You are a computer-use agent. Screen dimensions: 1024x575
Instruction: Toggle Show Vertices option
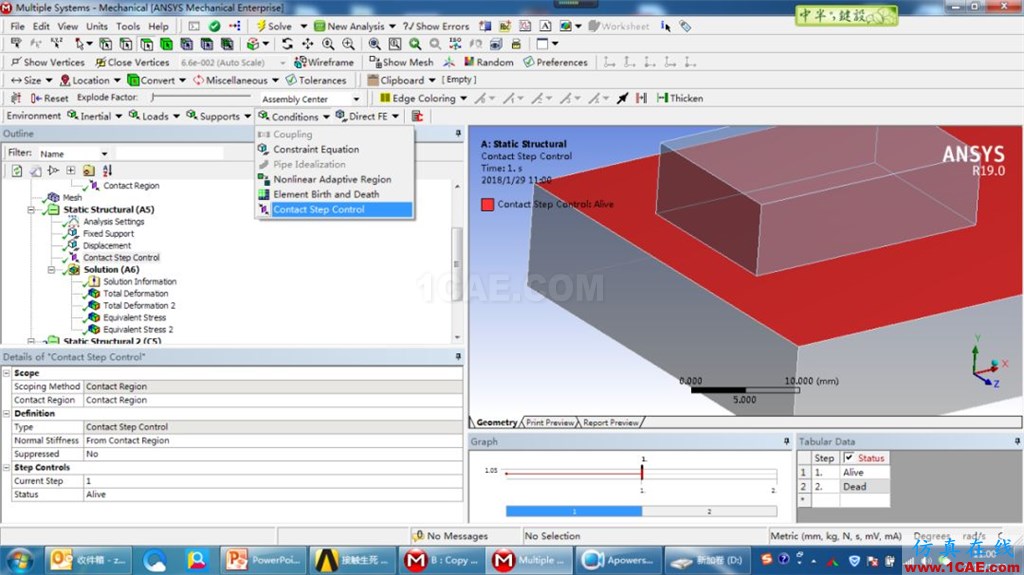pyautogui.click(x=48, y=62)
